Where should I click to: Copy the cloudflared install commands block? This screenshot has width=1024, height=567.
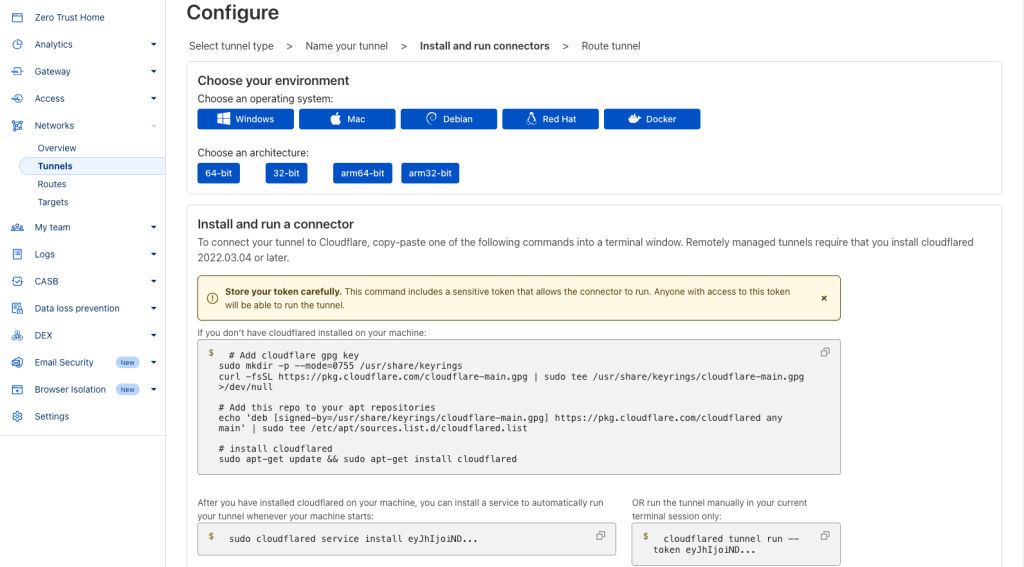pos(825,352)
